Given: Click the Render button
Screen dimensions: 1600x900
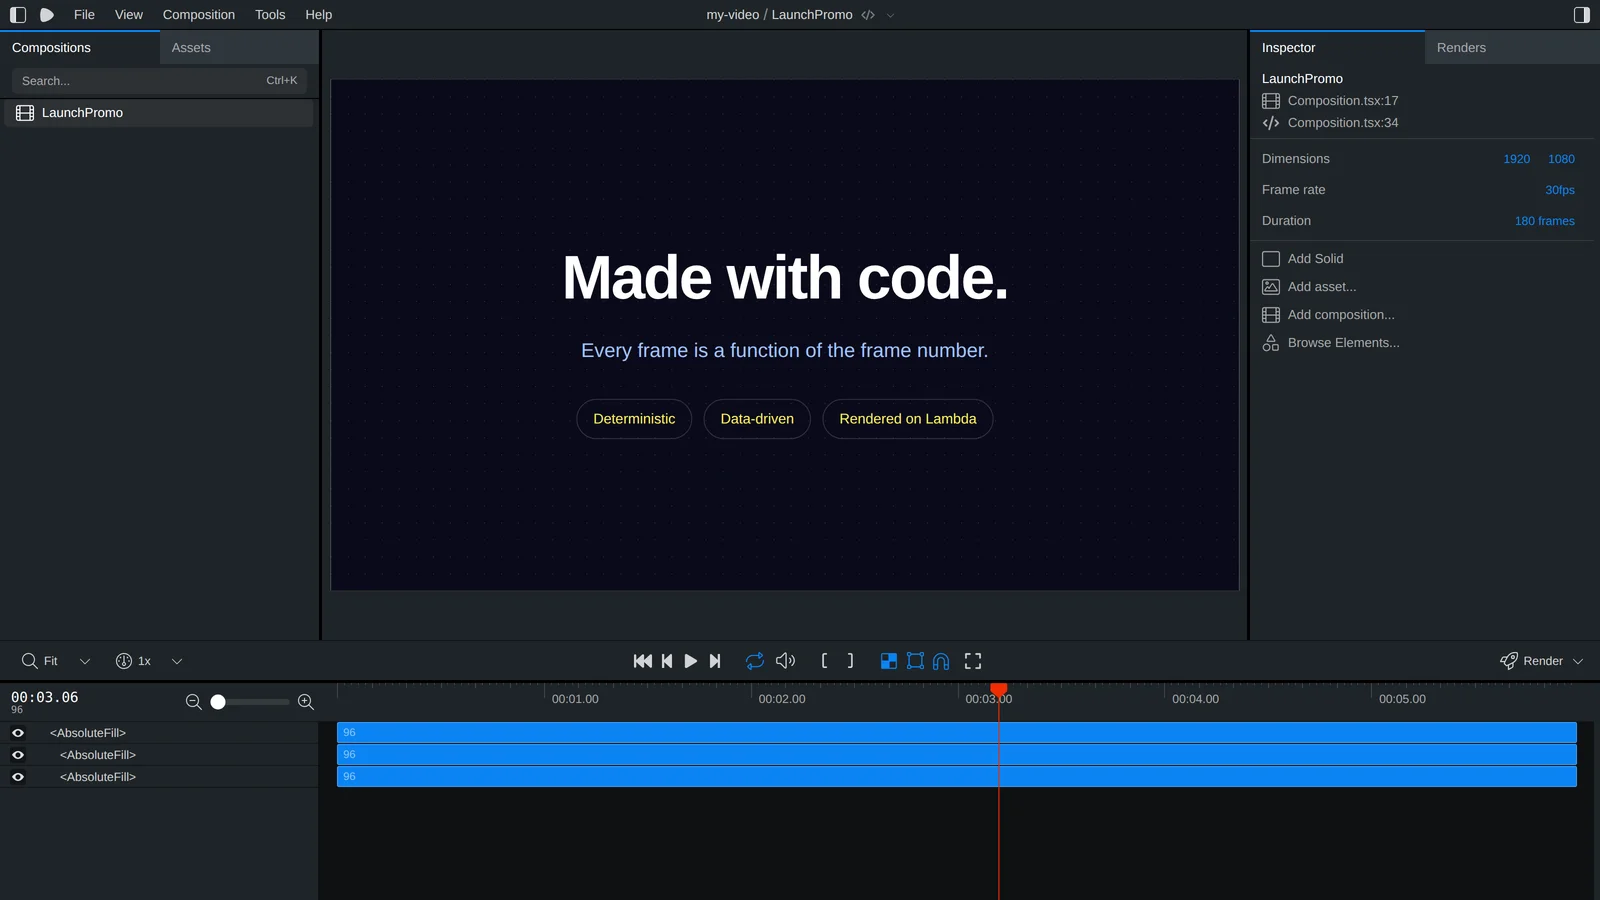Looking at the screenshot, I should [1531, 661].
